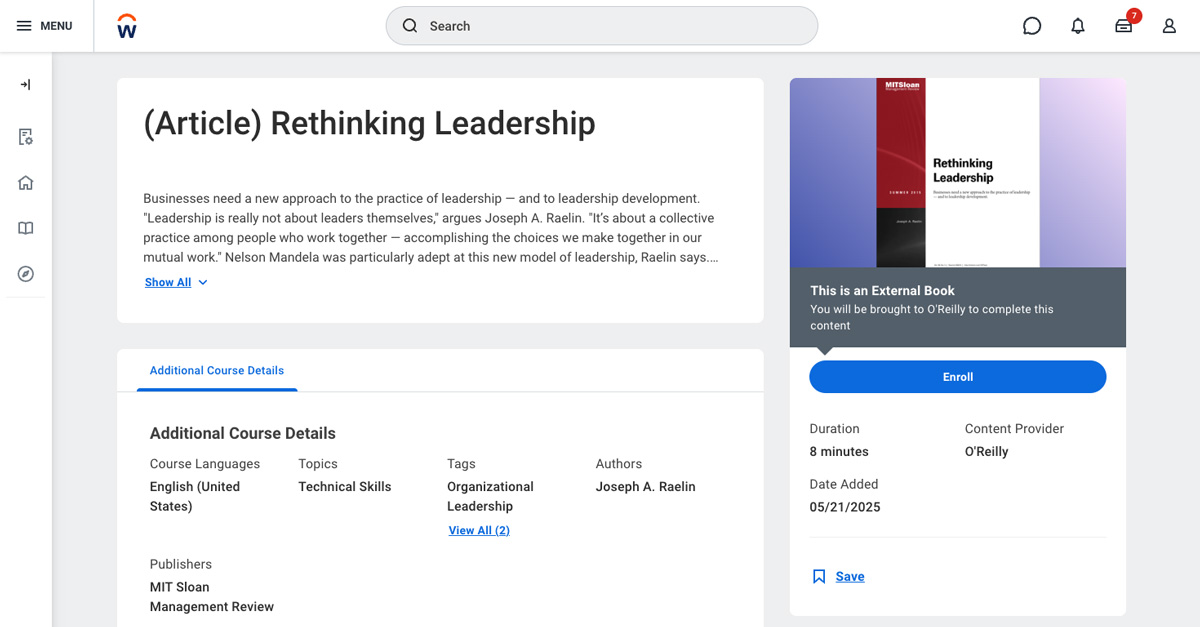Click the 'This is an External Book' notice
1200x627 pixels.
pyautogui.click(x=958, y=308)
